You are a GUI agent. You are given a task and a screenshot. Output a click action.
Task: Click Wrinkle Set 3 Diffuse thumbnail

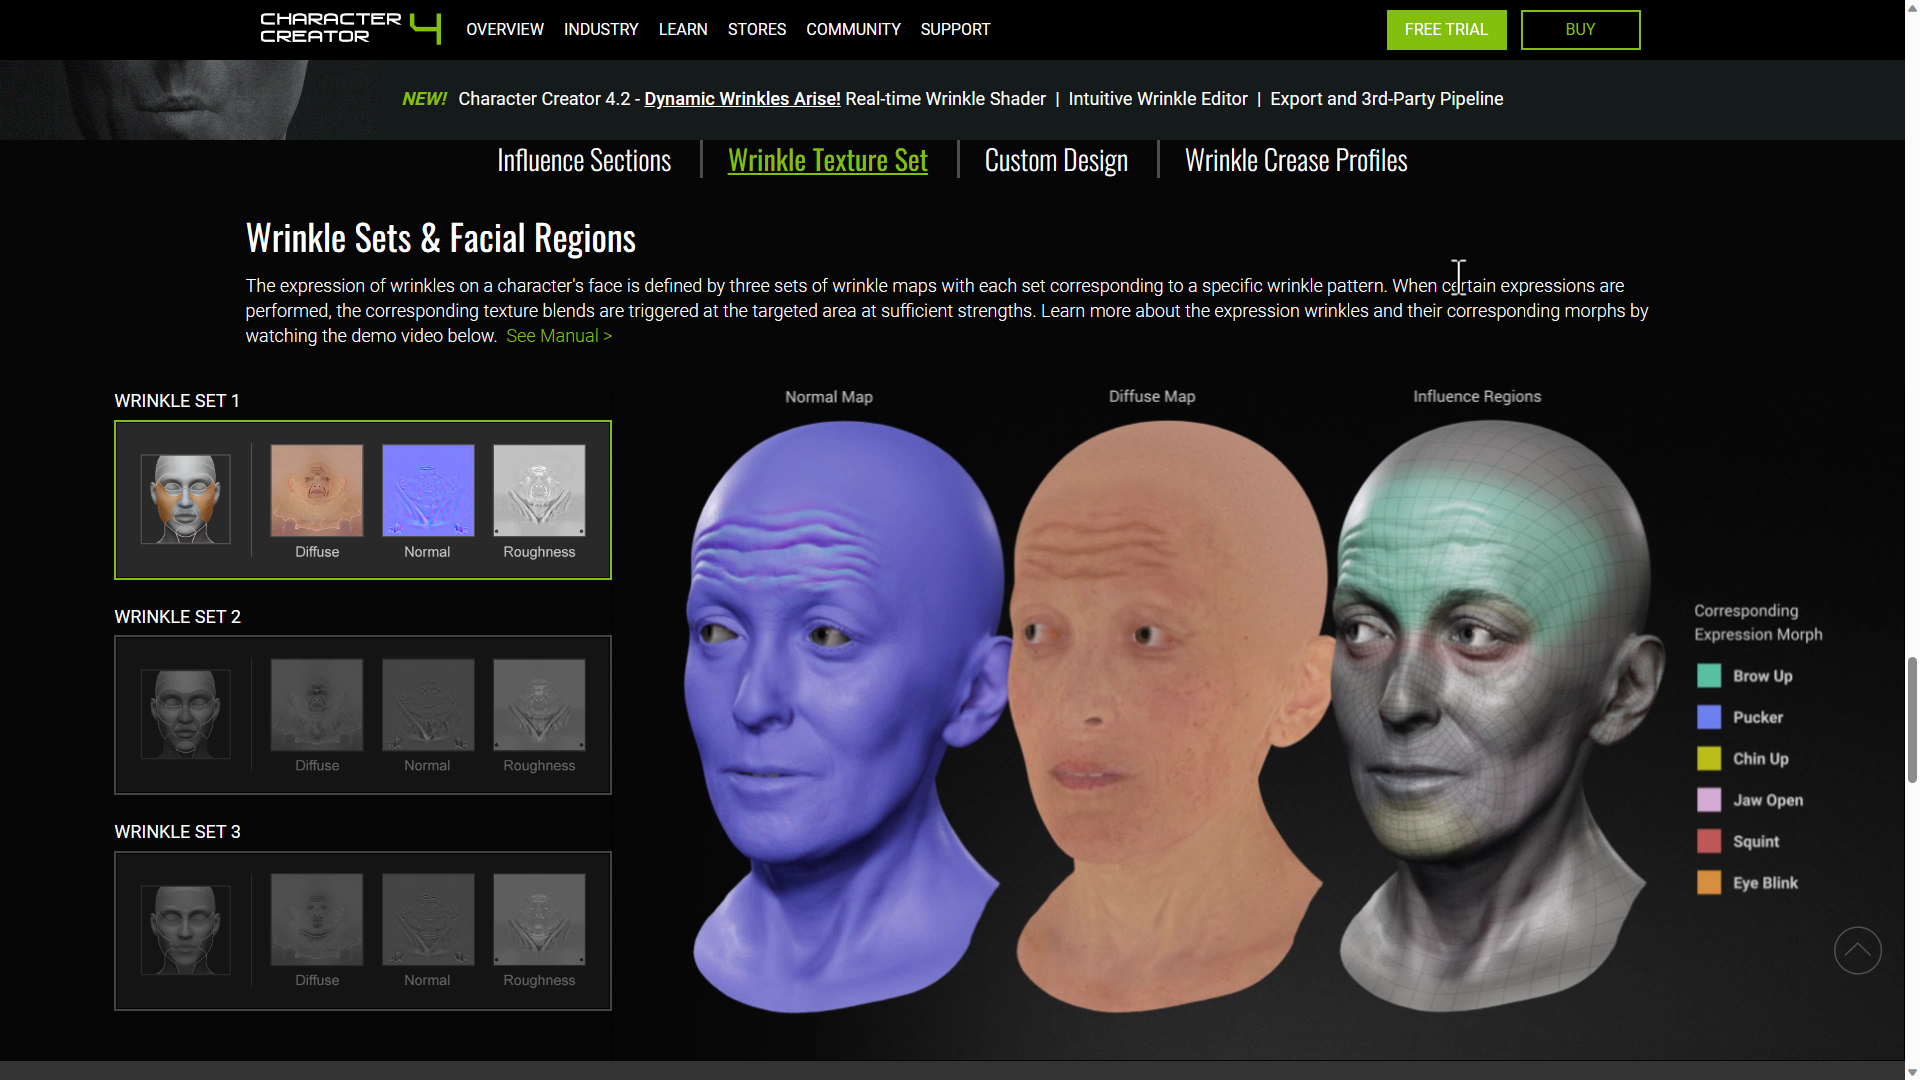pos(317,919)
